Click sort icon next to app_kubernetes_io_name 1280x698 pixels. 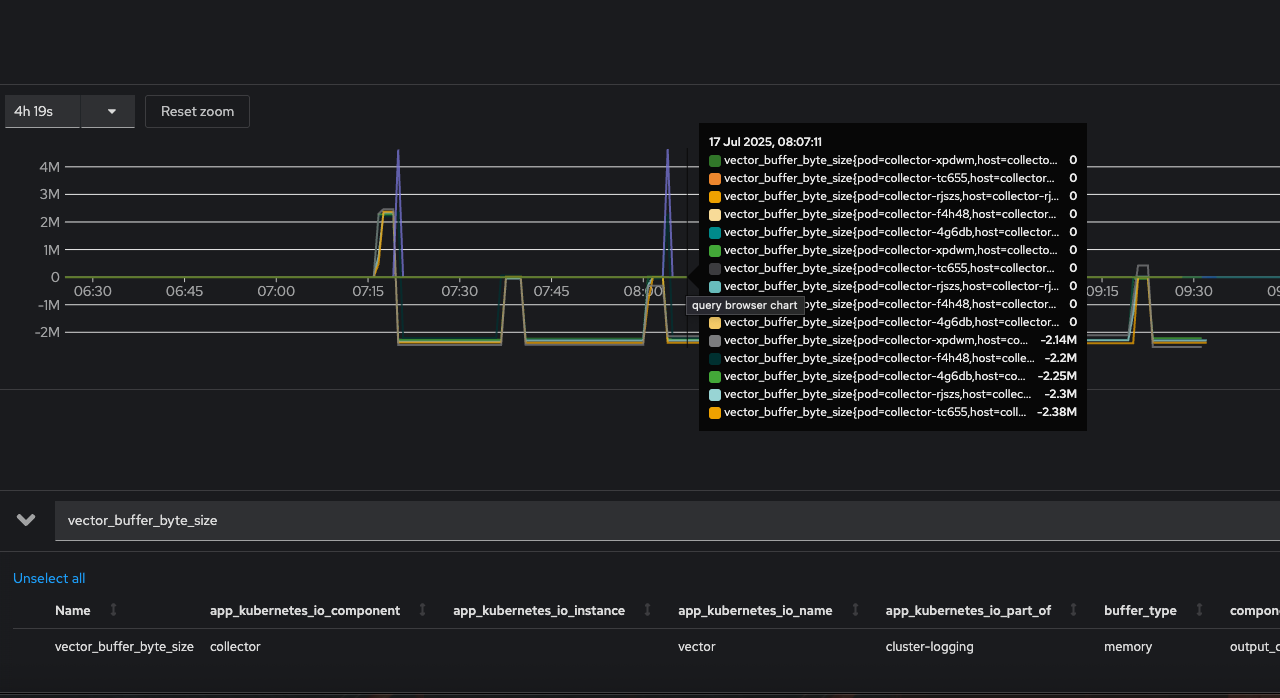pyautogui.click(x=855, y=610)
